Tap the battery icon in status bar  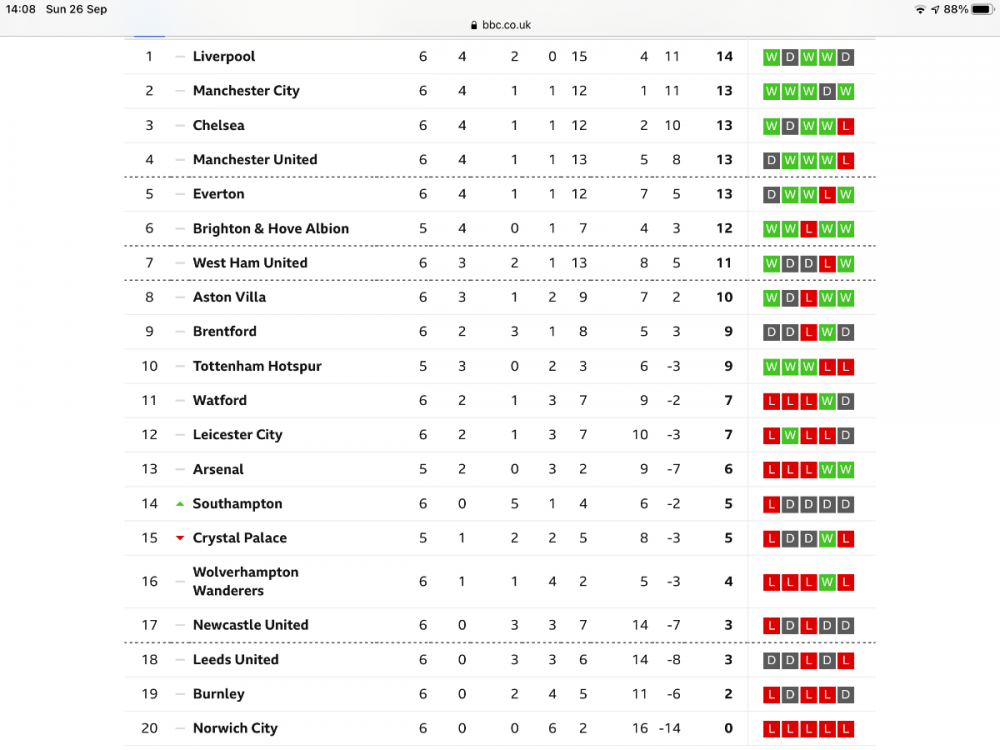(x=982, y=9)
